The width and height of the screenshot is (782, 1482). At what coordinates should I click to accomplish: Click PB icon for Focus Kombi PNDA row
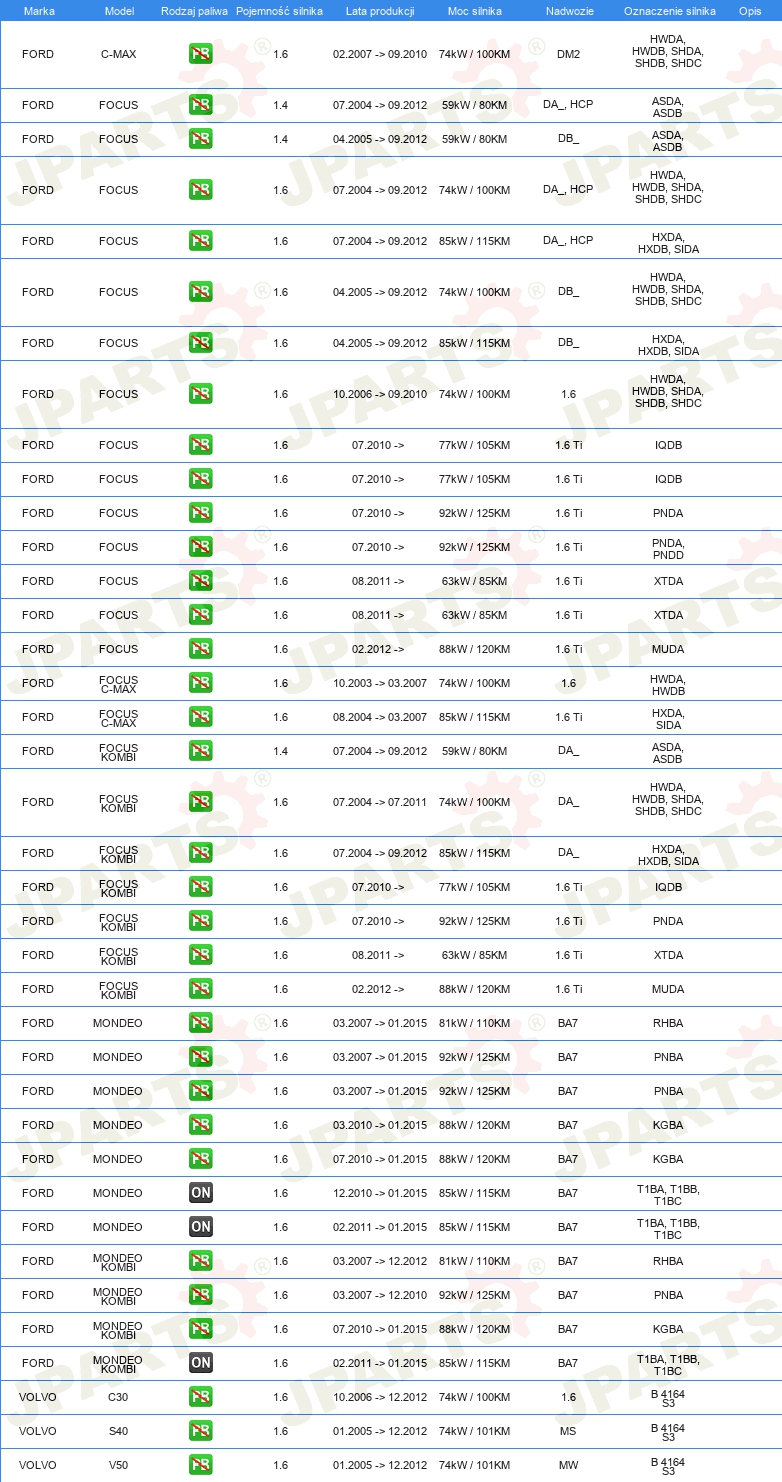click(x=201, y=921)
